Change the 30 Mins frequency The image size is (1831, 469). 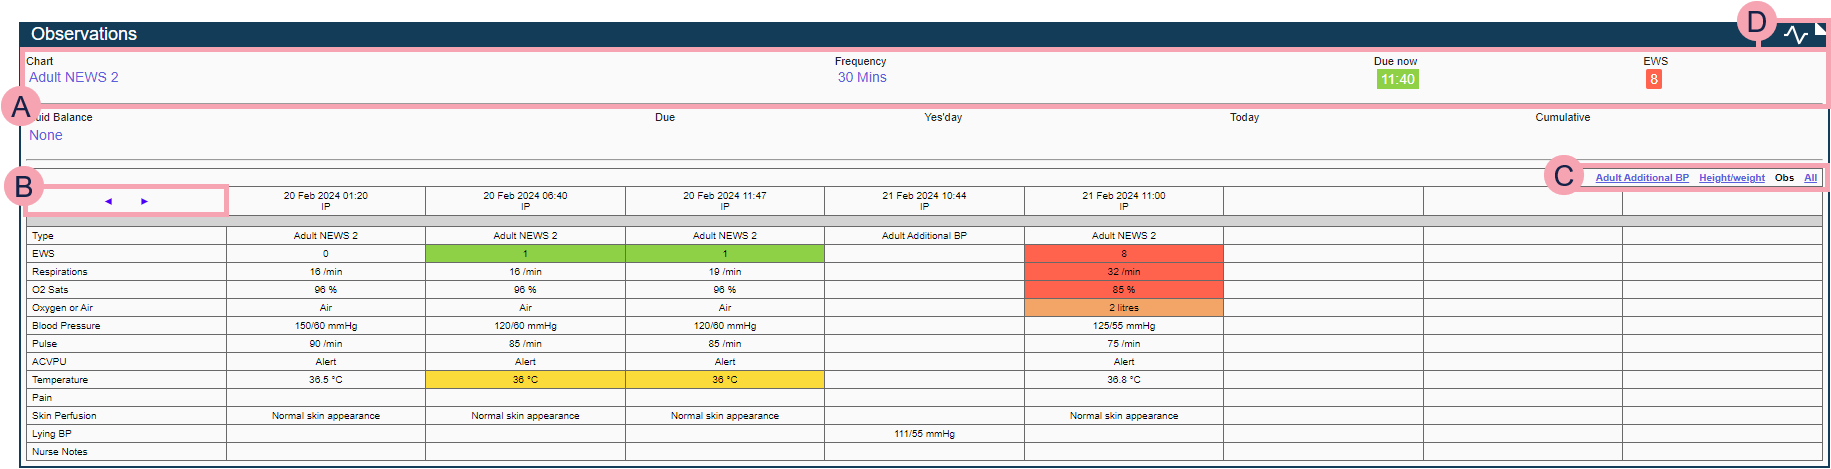(x=861, y=77)
